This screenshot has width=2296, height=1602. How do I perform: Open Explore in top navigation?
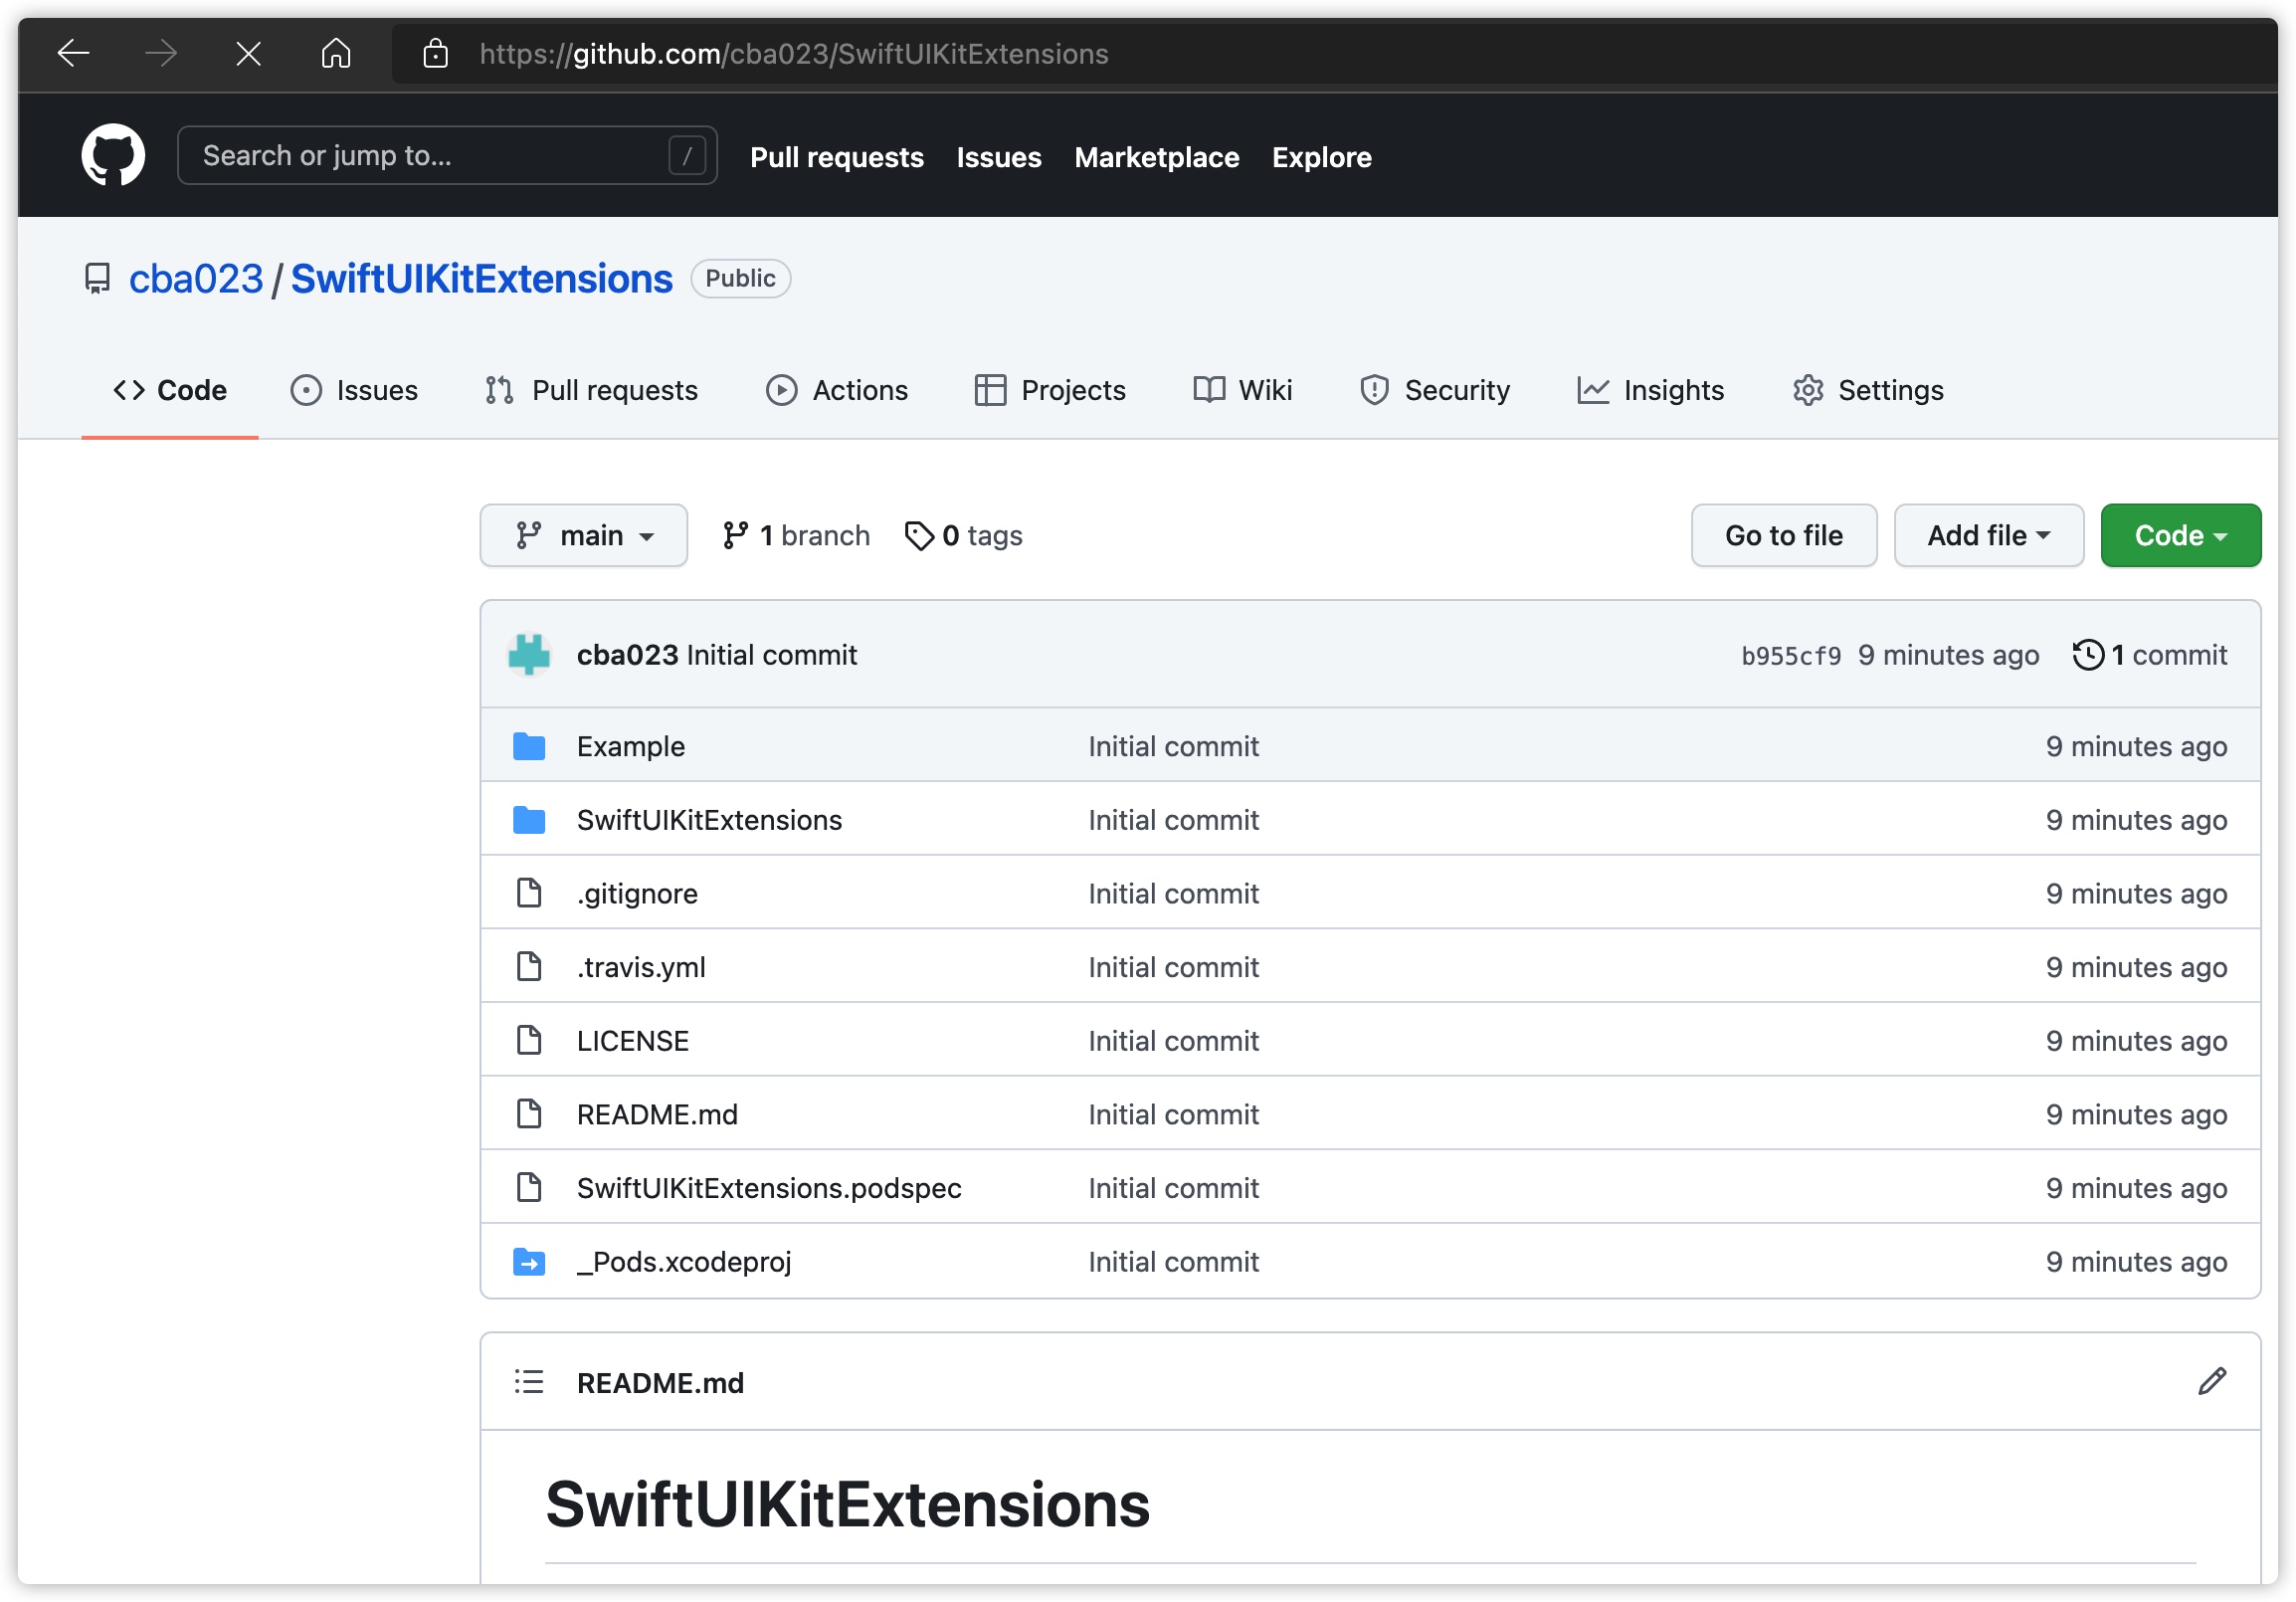pyautogui.click(x=1321, y=157)
